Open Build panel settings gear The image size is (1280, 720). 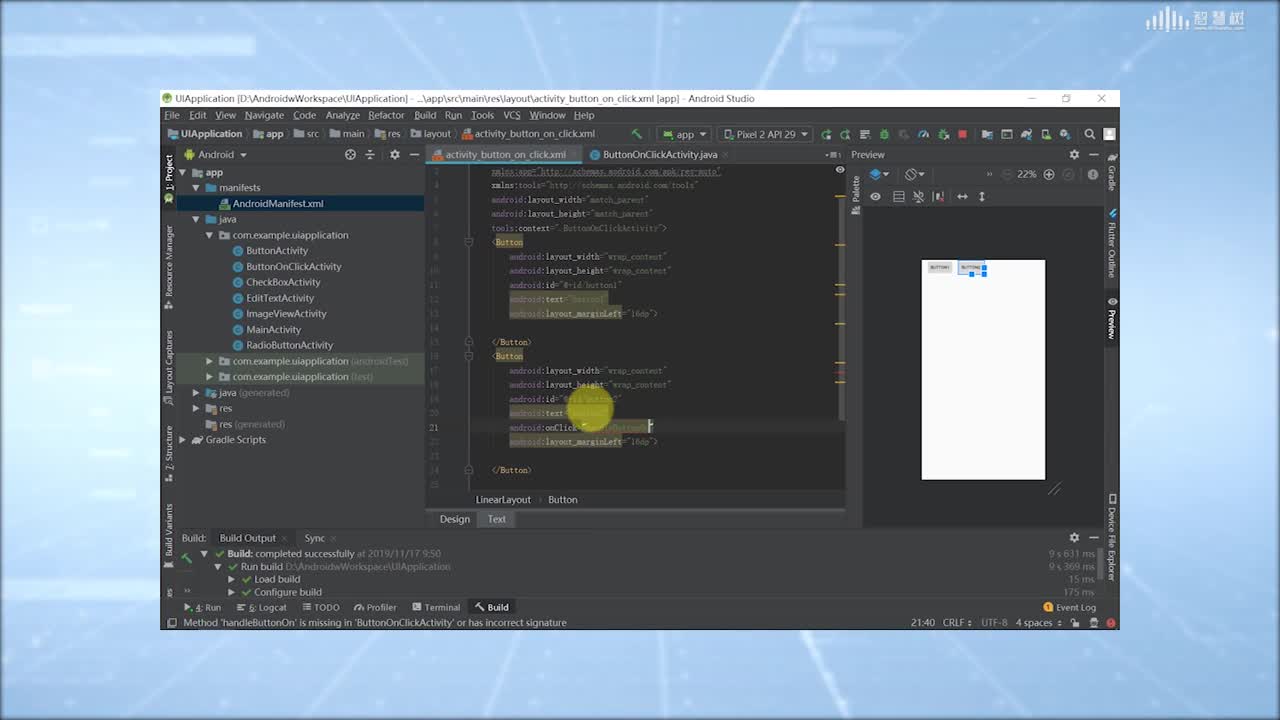1074,538
